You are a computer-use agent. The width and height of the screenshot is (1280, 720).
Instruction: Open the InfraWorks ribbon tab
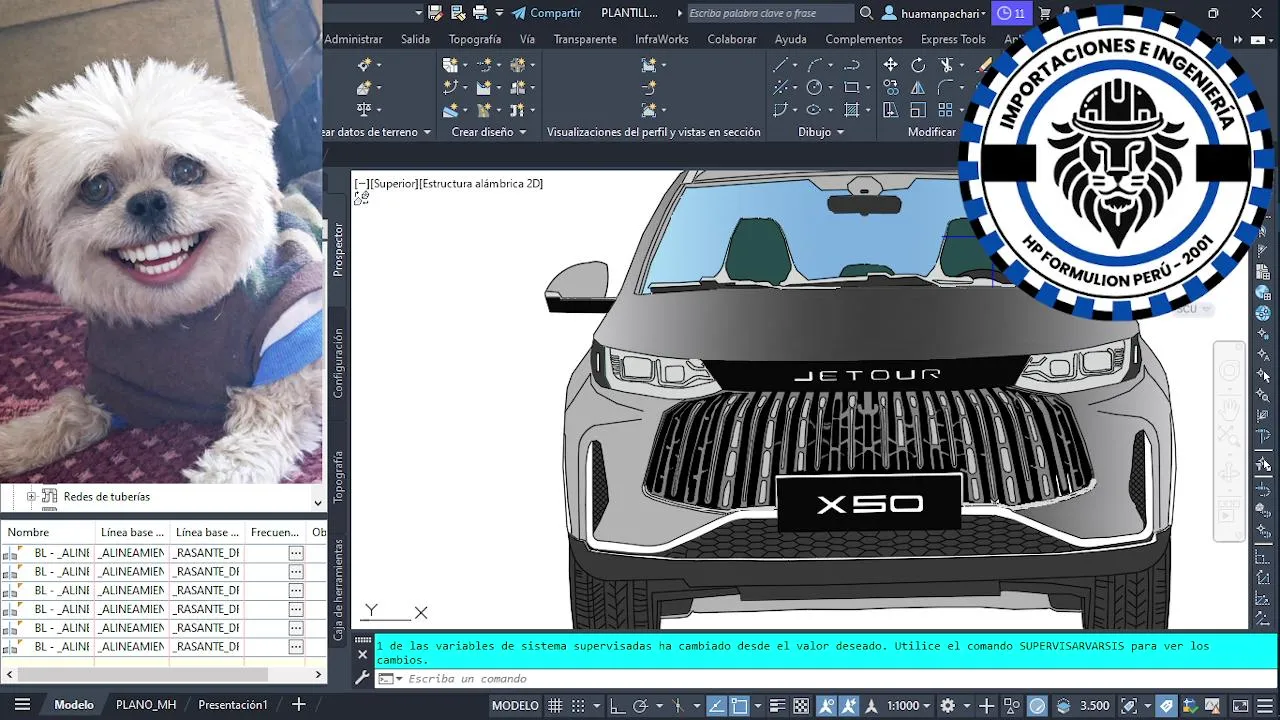661,39
